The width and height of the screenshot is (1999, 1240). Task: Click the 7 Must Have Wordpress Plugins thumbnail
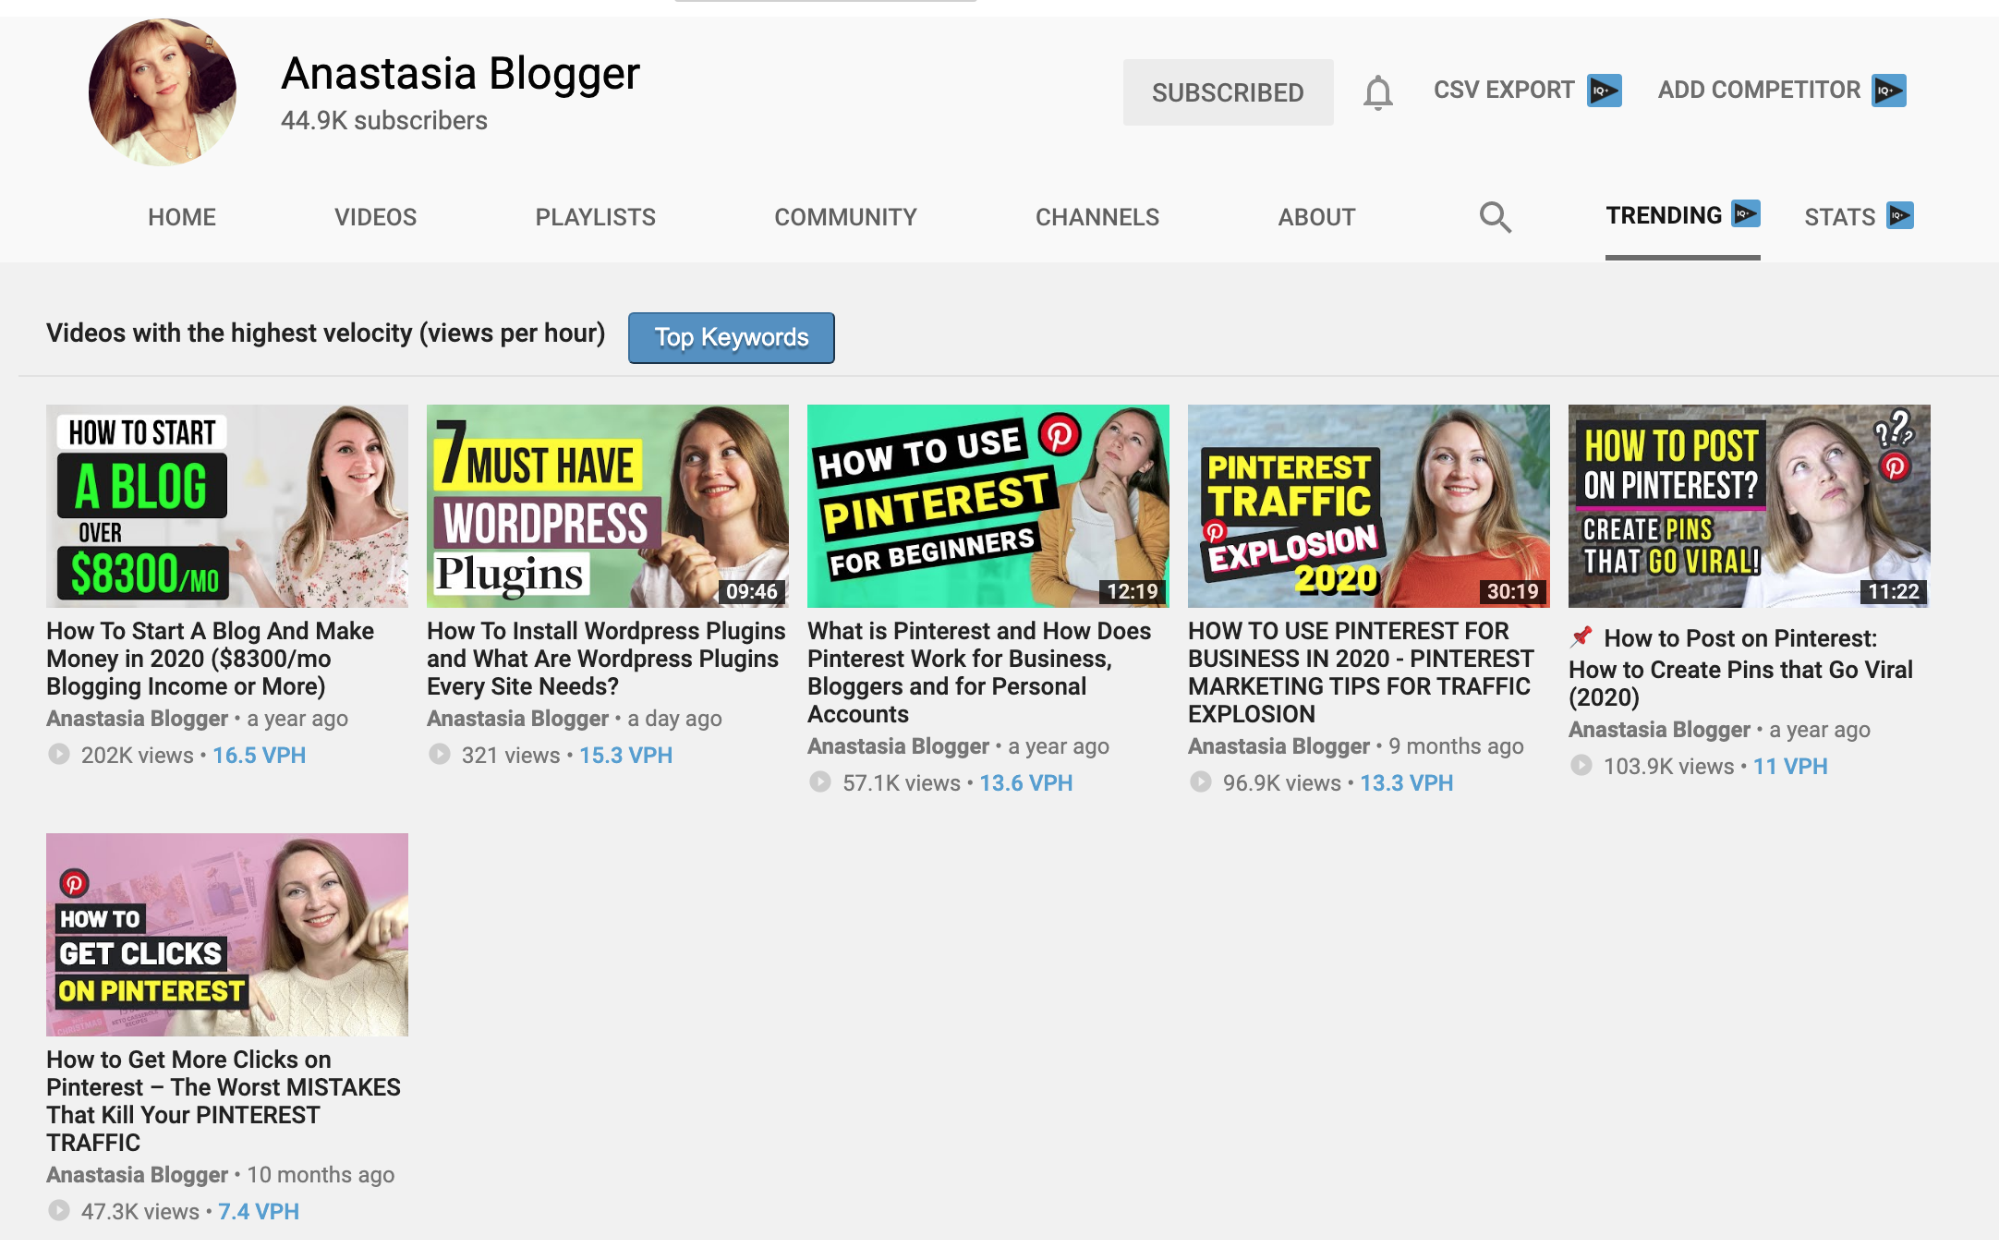[608, 506]
